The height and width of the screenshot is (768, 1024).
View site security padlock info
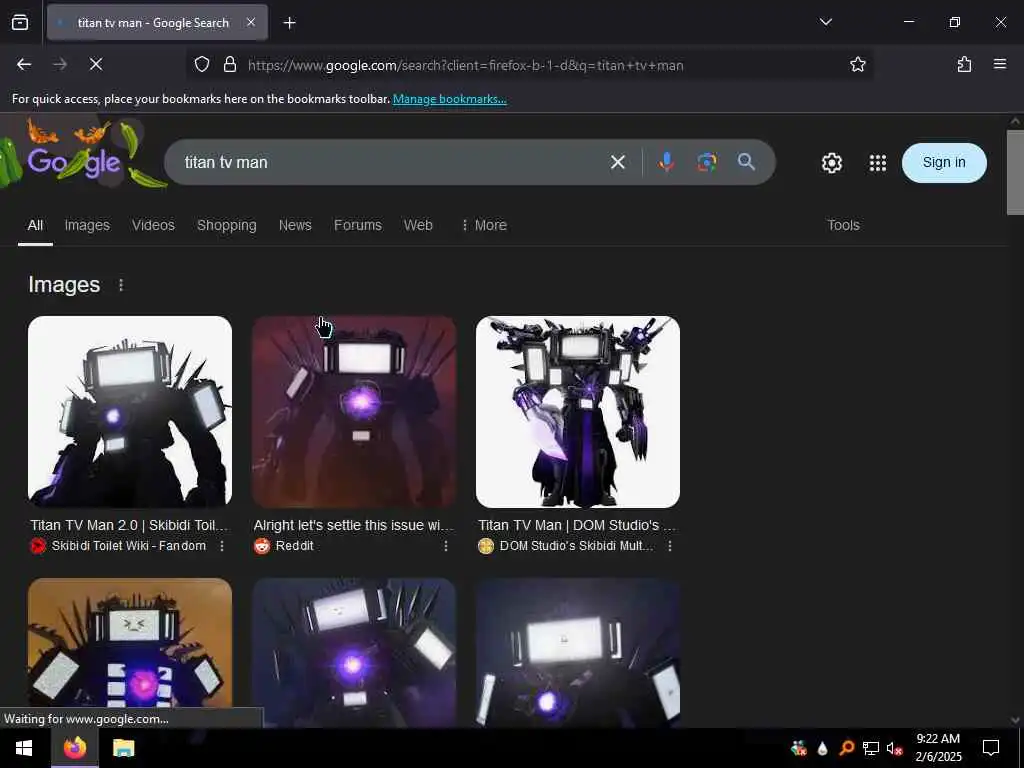[229, 65]
